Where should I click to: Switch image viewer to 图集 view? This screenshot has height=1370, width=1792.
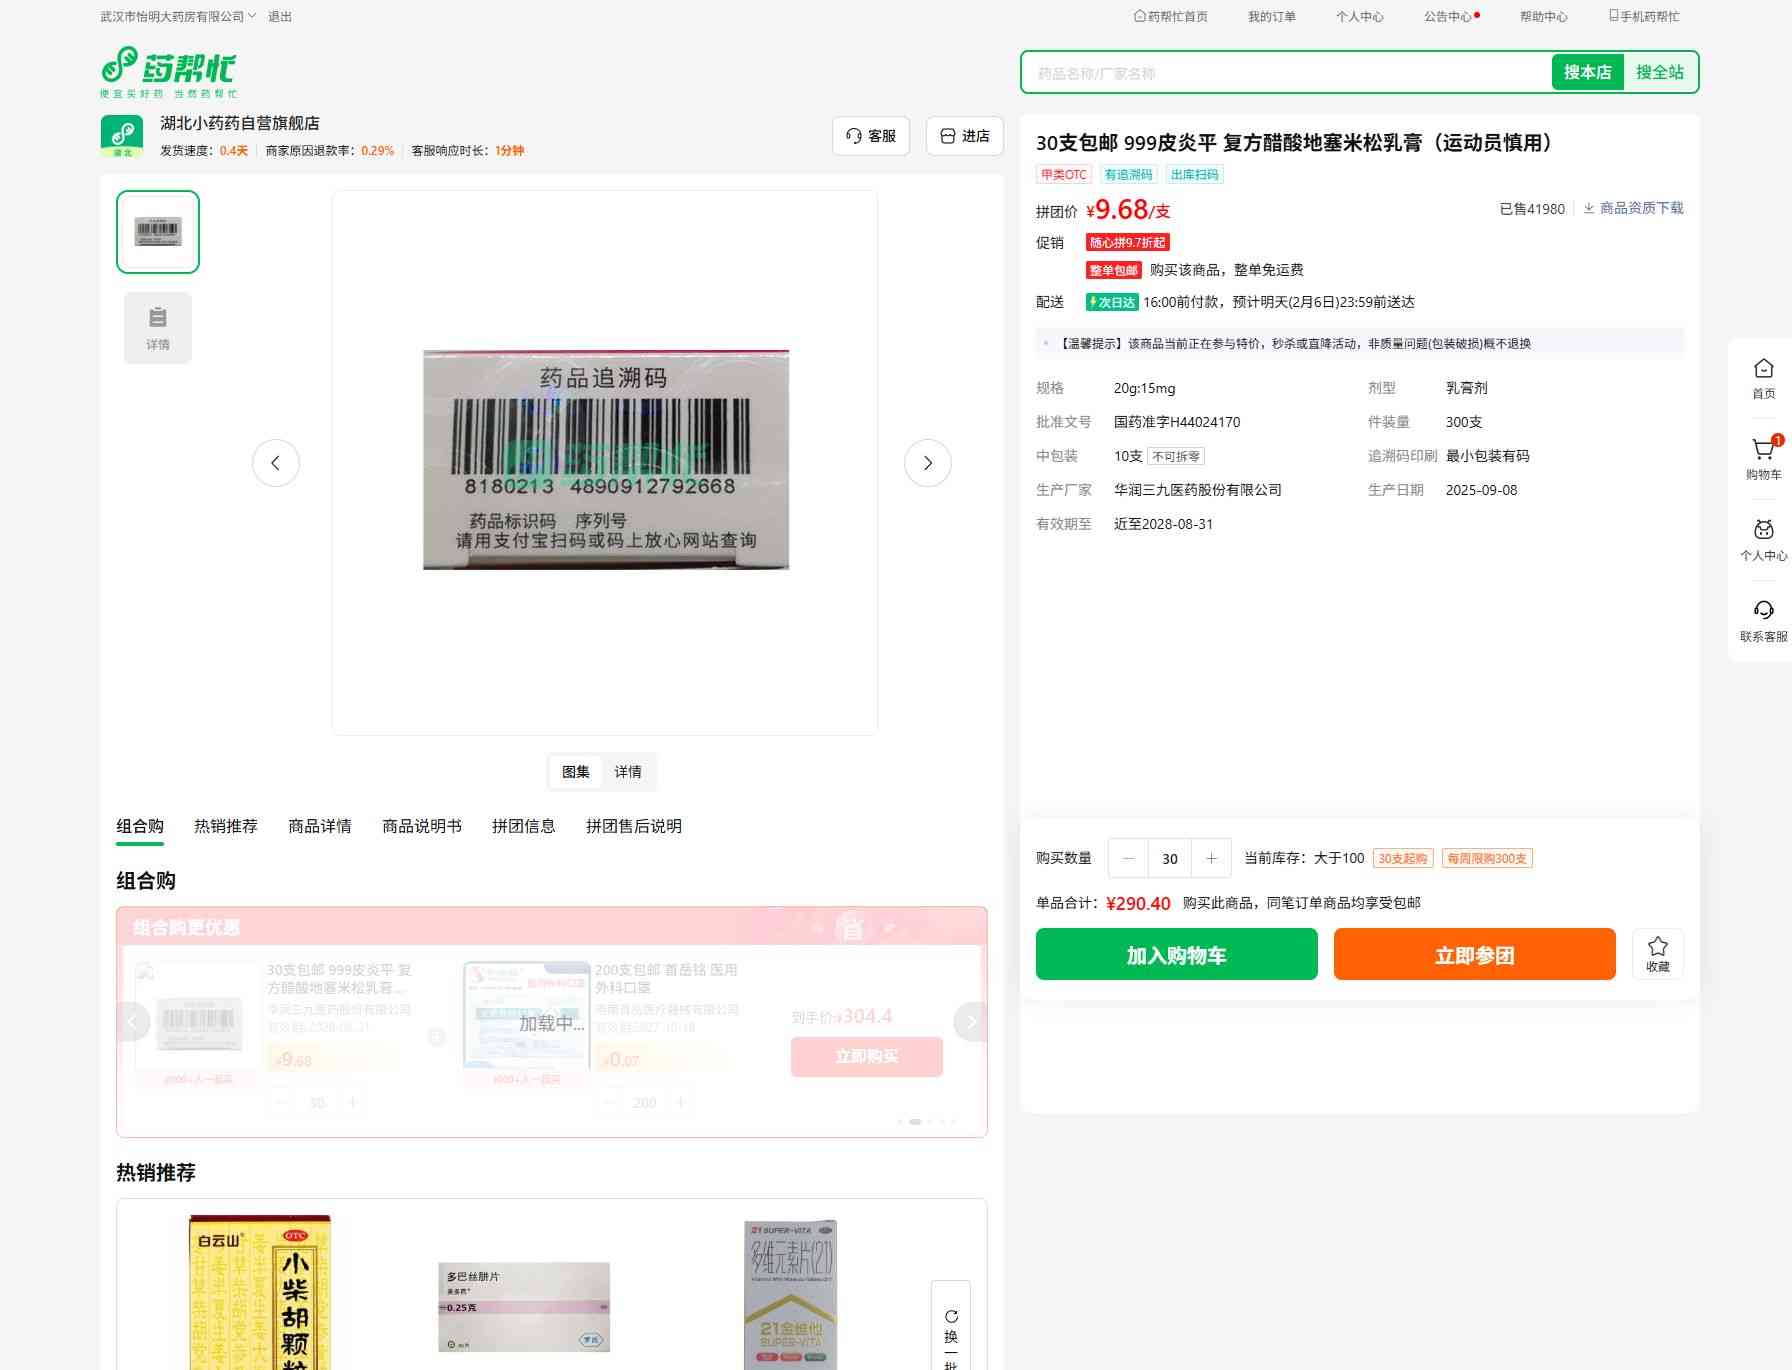pos(576,772)
